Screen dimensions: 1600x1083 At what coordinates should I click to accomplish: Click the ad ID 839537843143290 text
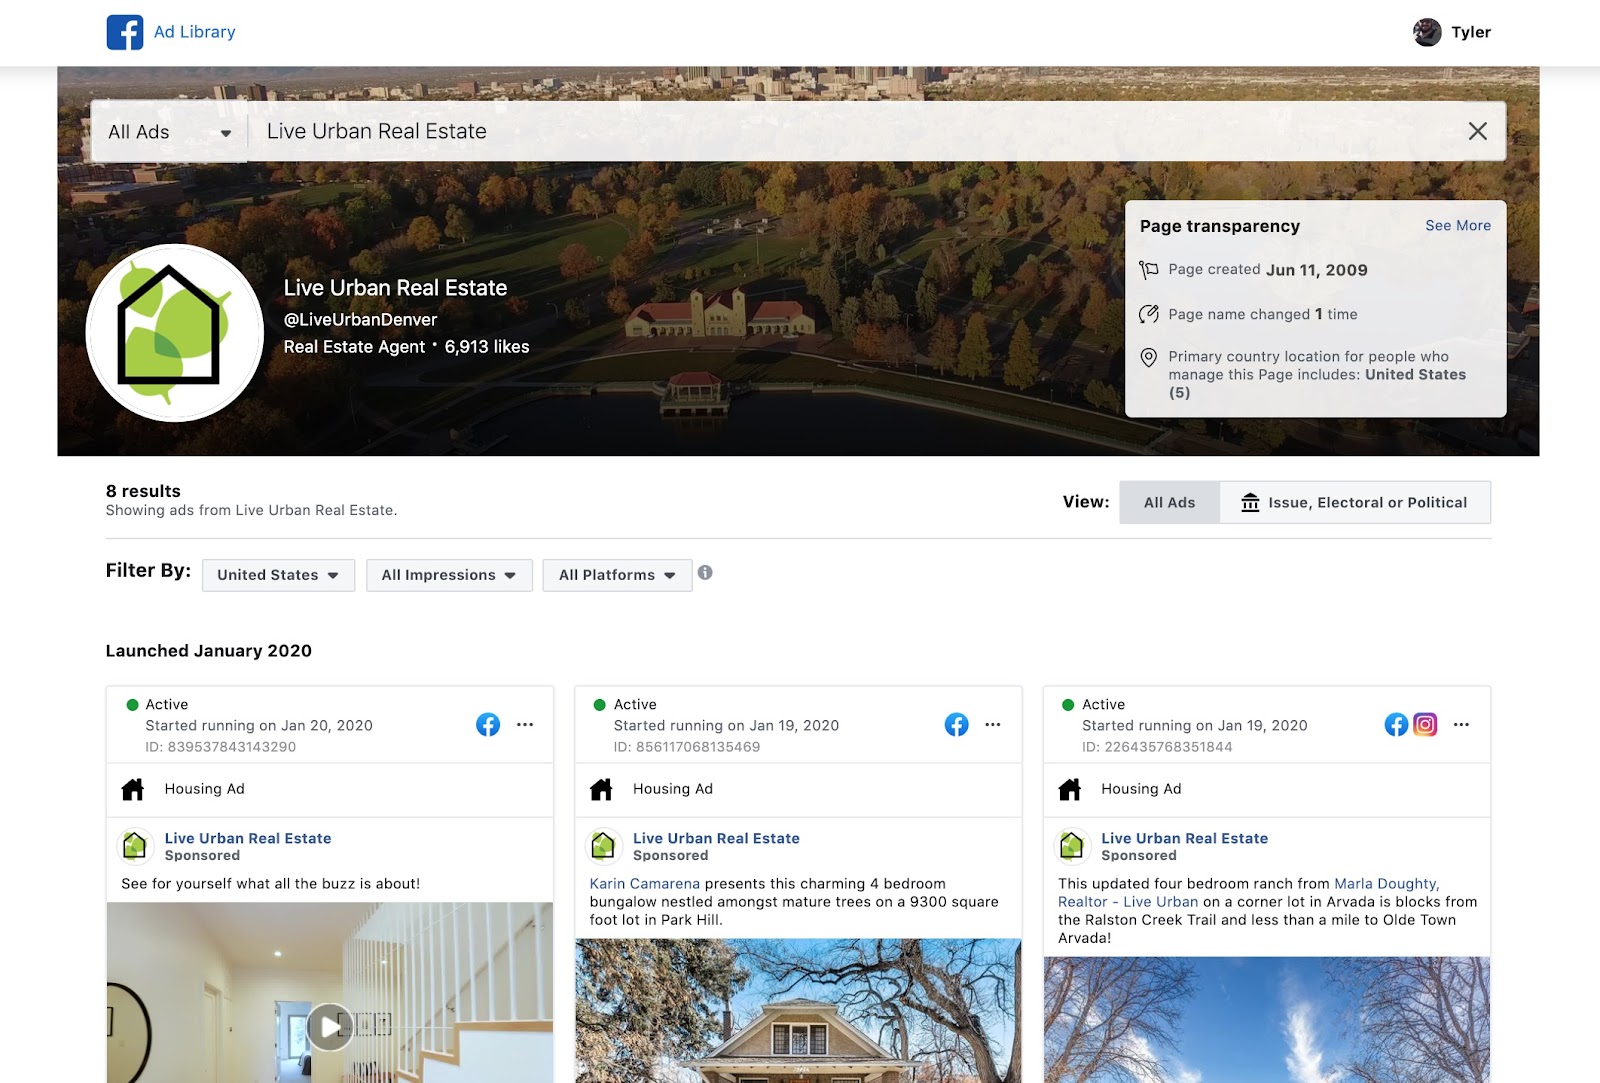tap(221, 747)
